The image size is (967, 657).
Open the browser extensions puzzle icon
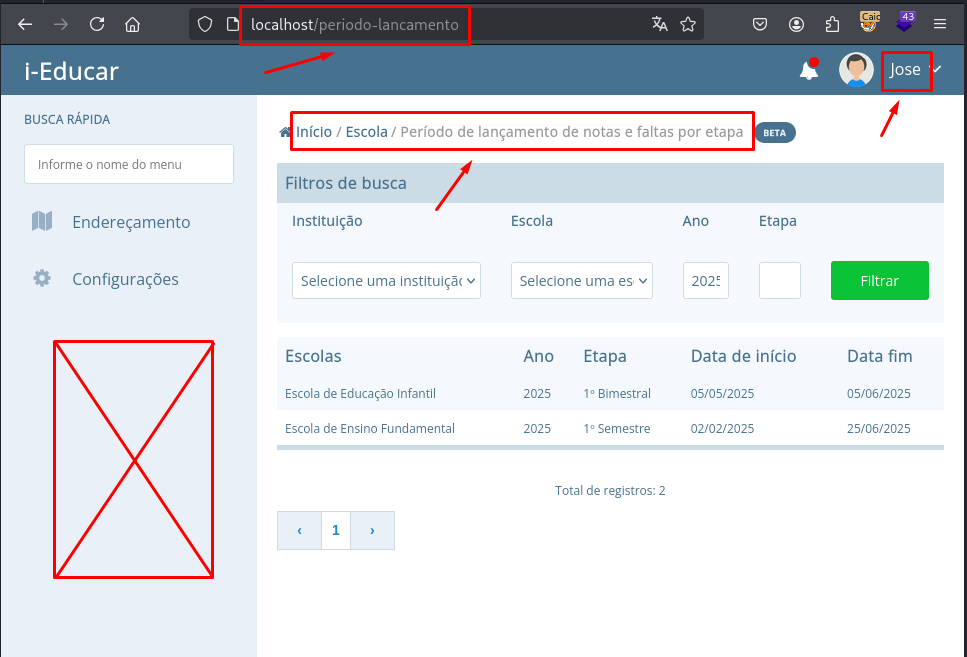click(832, 24)
